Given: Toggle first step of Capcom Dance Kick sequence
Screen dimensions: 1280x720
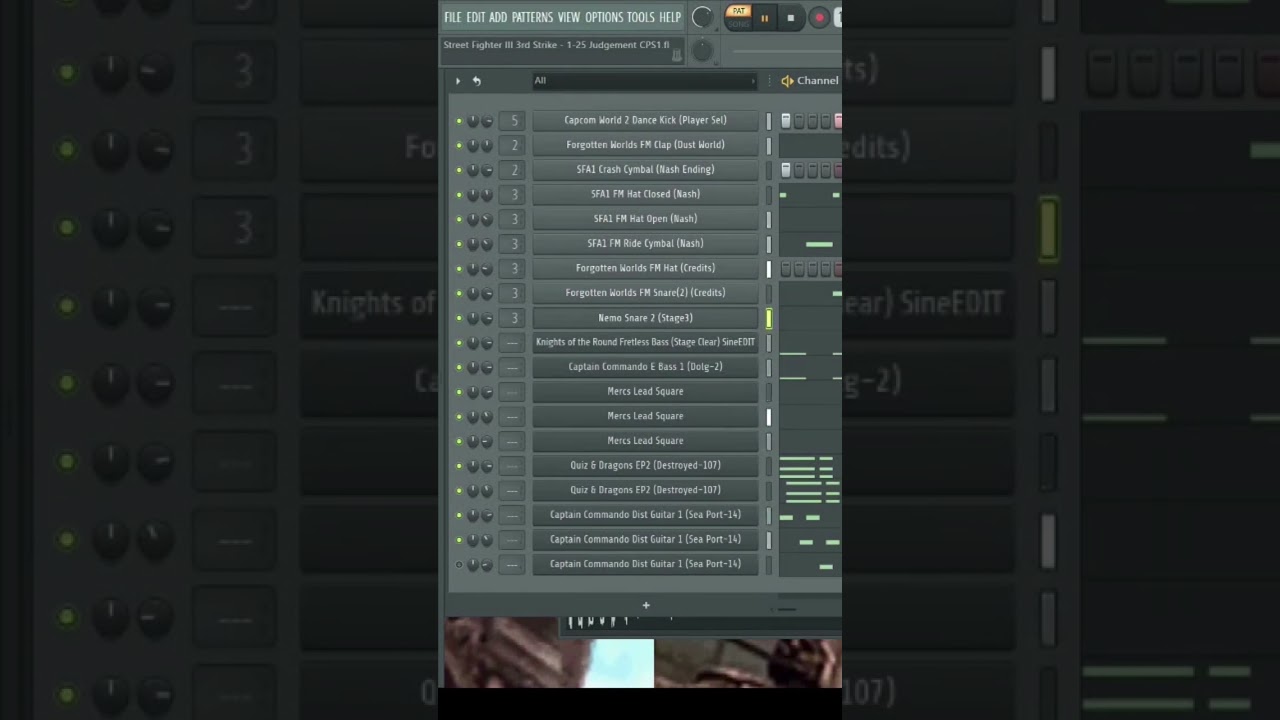Looking at the screenshot, I should 786,121.
